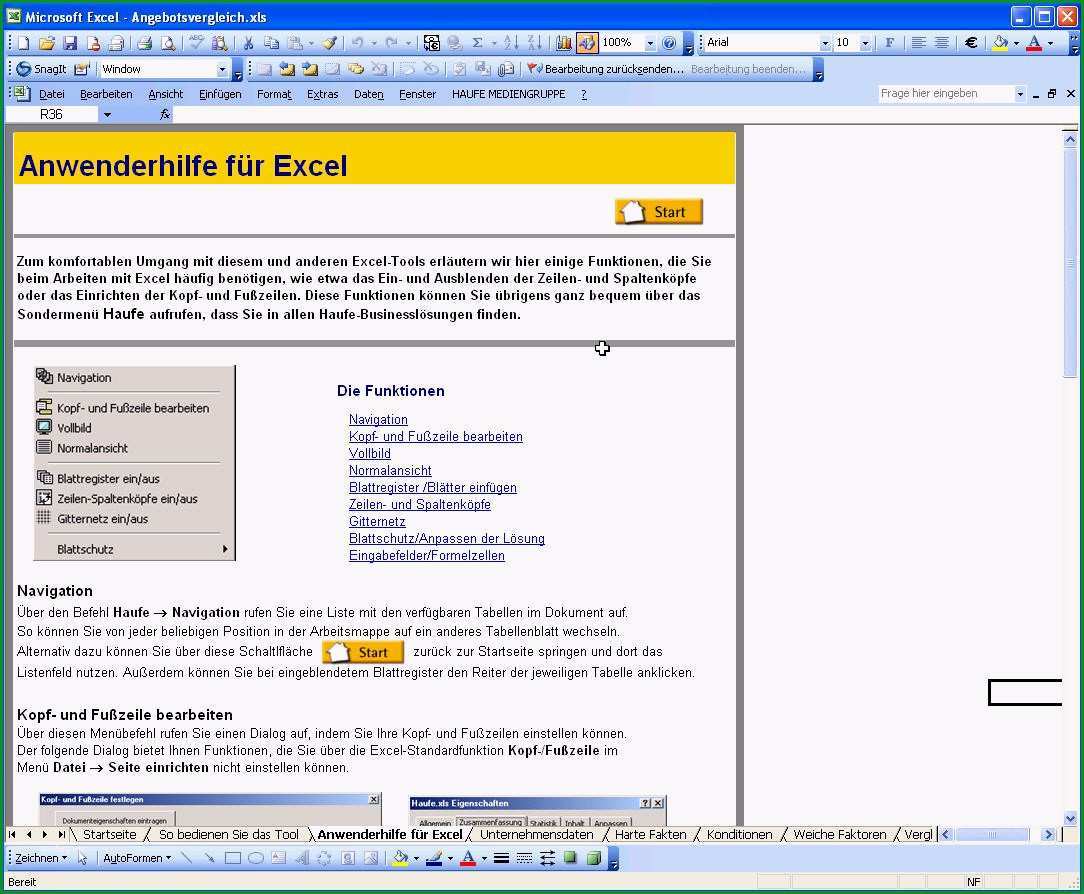Align text left in formatting toolbar
1084x894 pixels.
point(918,43)
